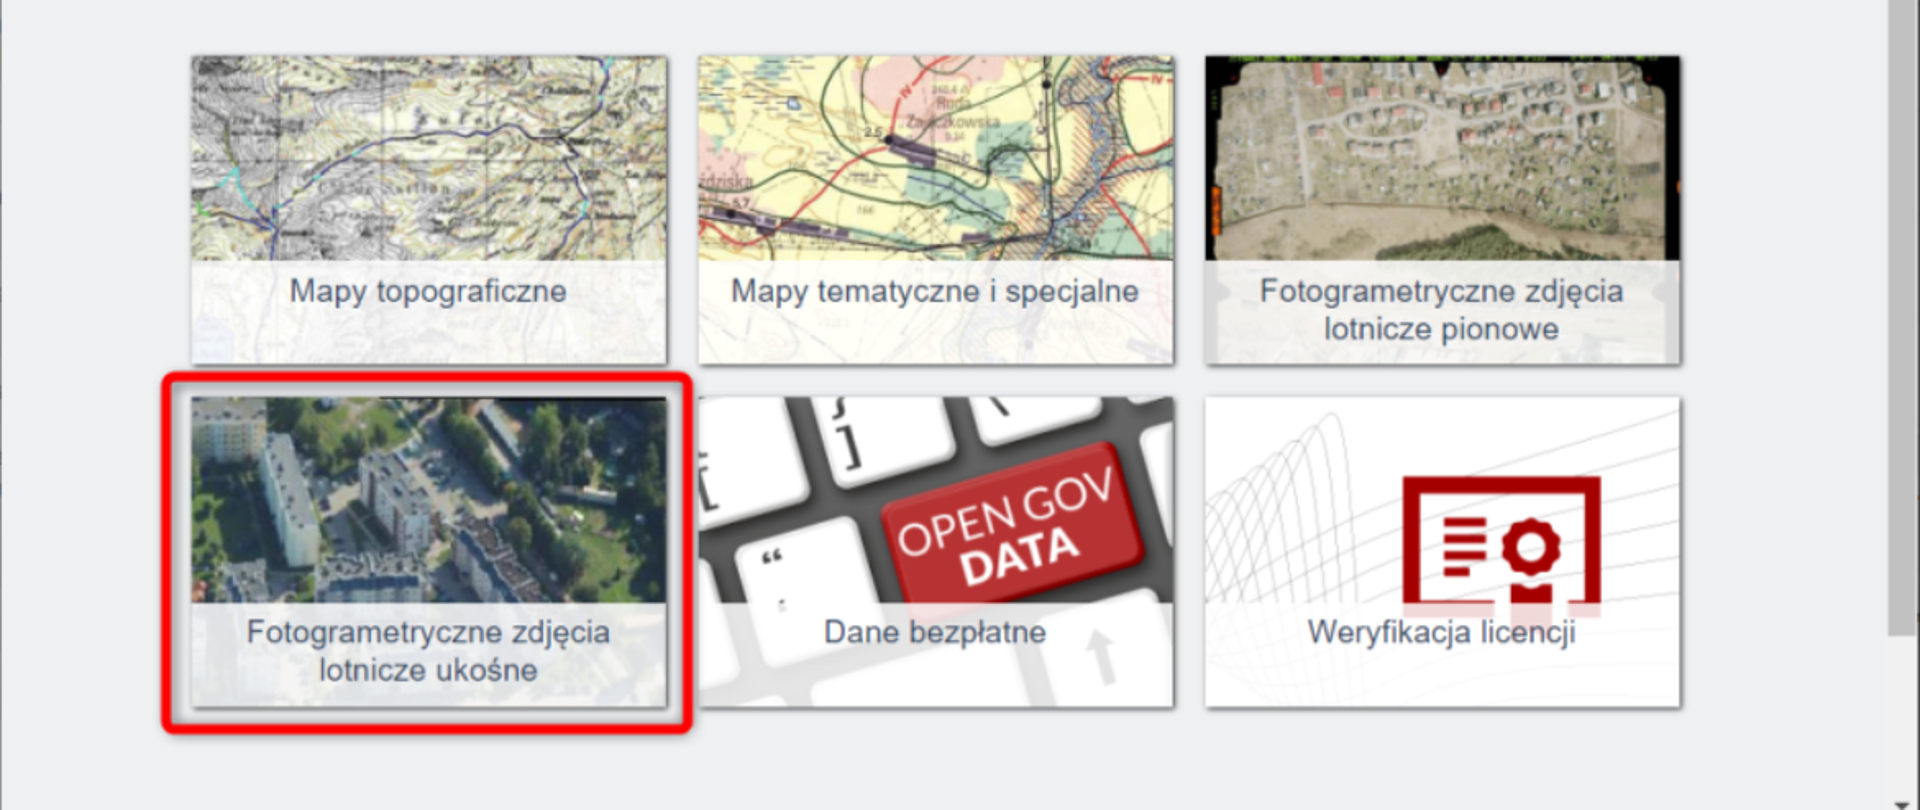Open the Mapy tematyczne i specjalne tile
The height and width of the screenshot is (810, 1920).
pos(936,210)
